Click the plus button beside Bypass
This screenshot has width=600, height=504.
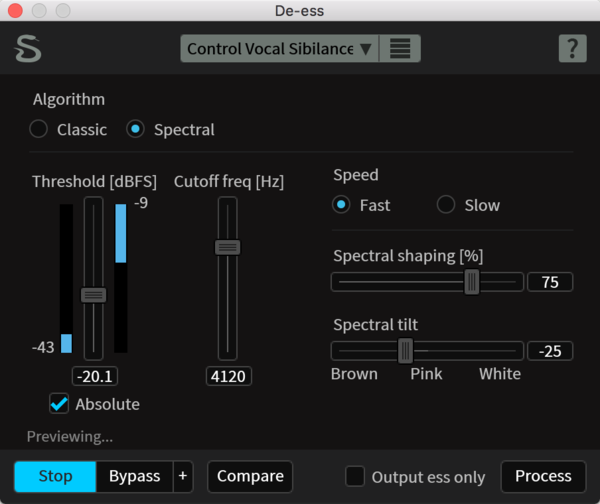182,476
